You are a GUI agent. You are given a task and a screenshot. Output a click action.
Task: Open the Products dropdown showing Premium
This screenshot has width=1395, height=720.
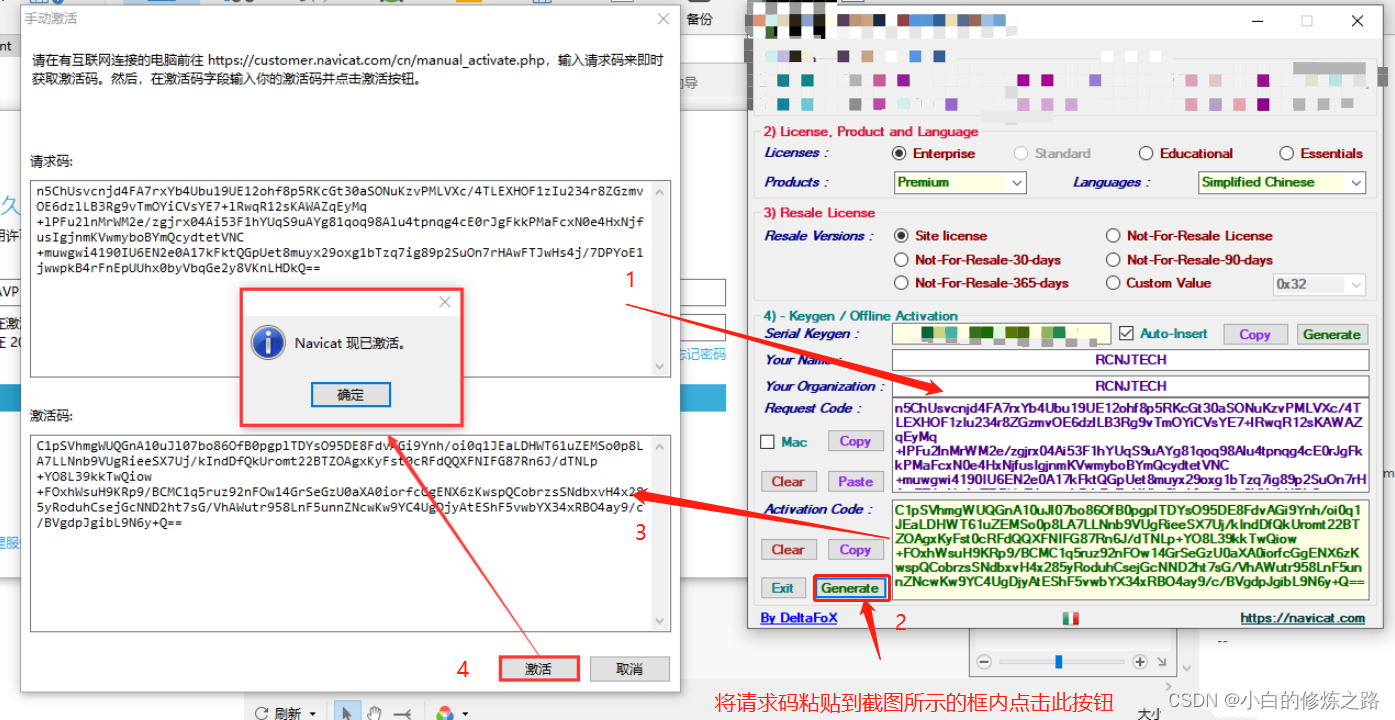(960, 183)
